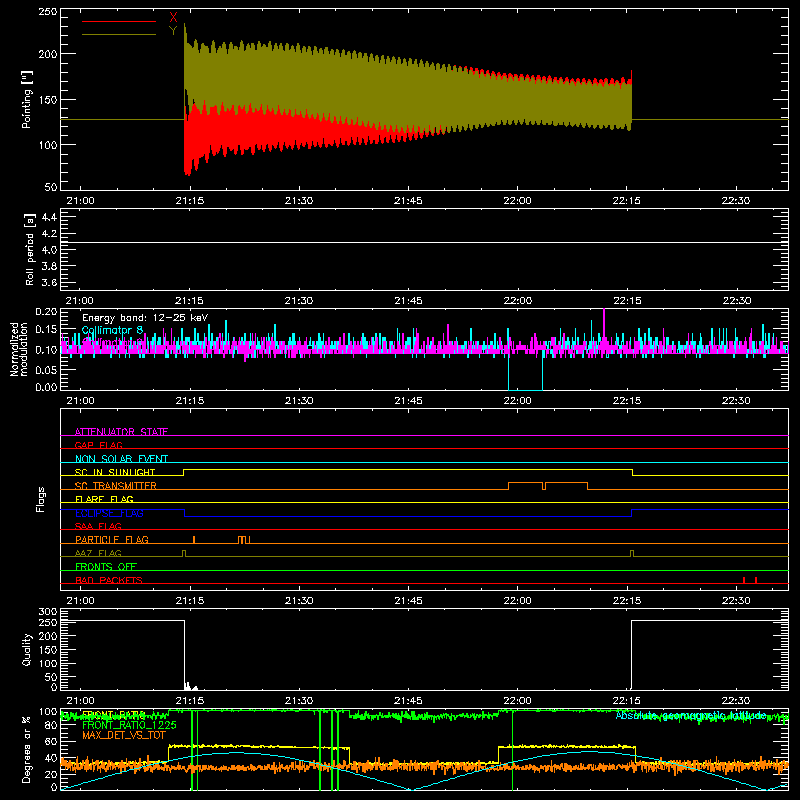Image resolution: width=800 pixels, height=800 pixels.
Task: Click the 80 tick on Degrees or % axis
Action: click(x=51, y=725)
